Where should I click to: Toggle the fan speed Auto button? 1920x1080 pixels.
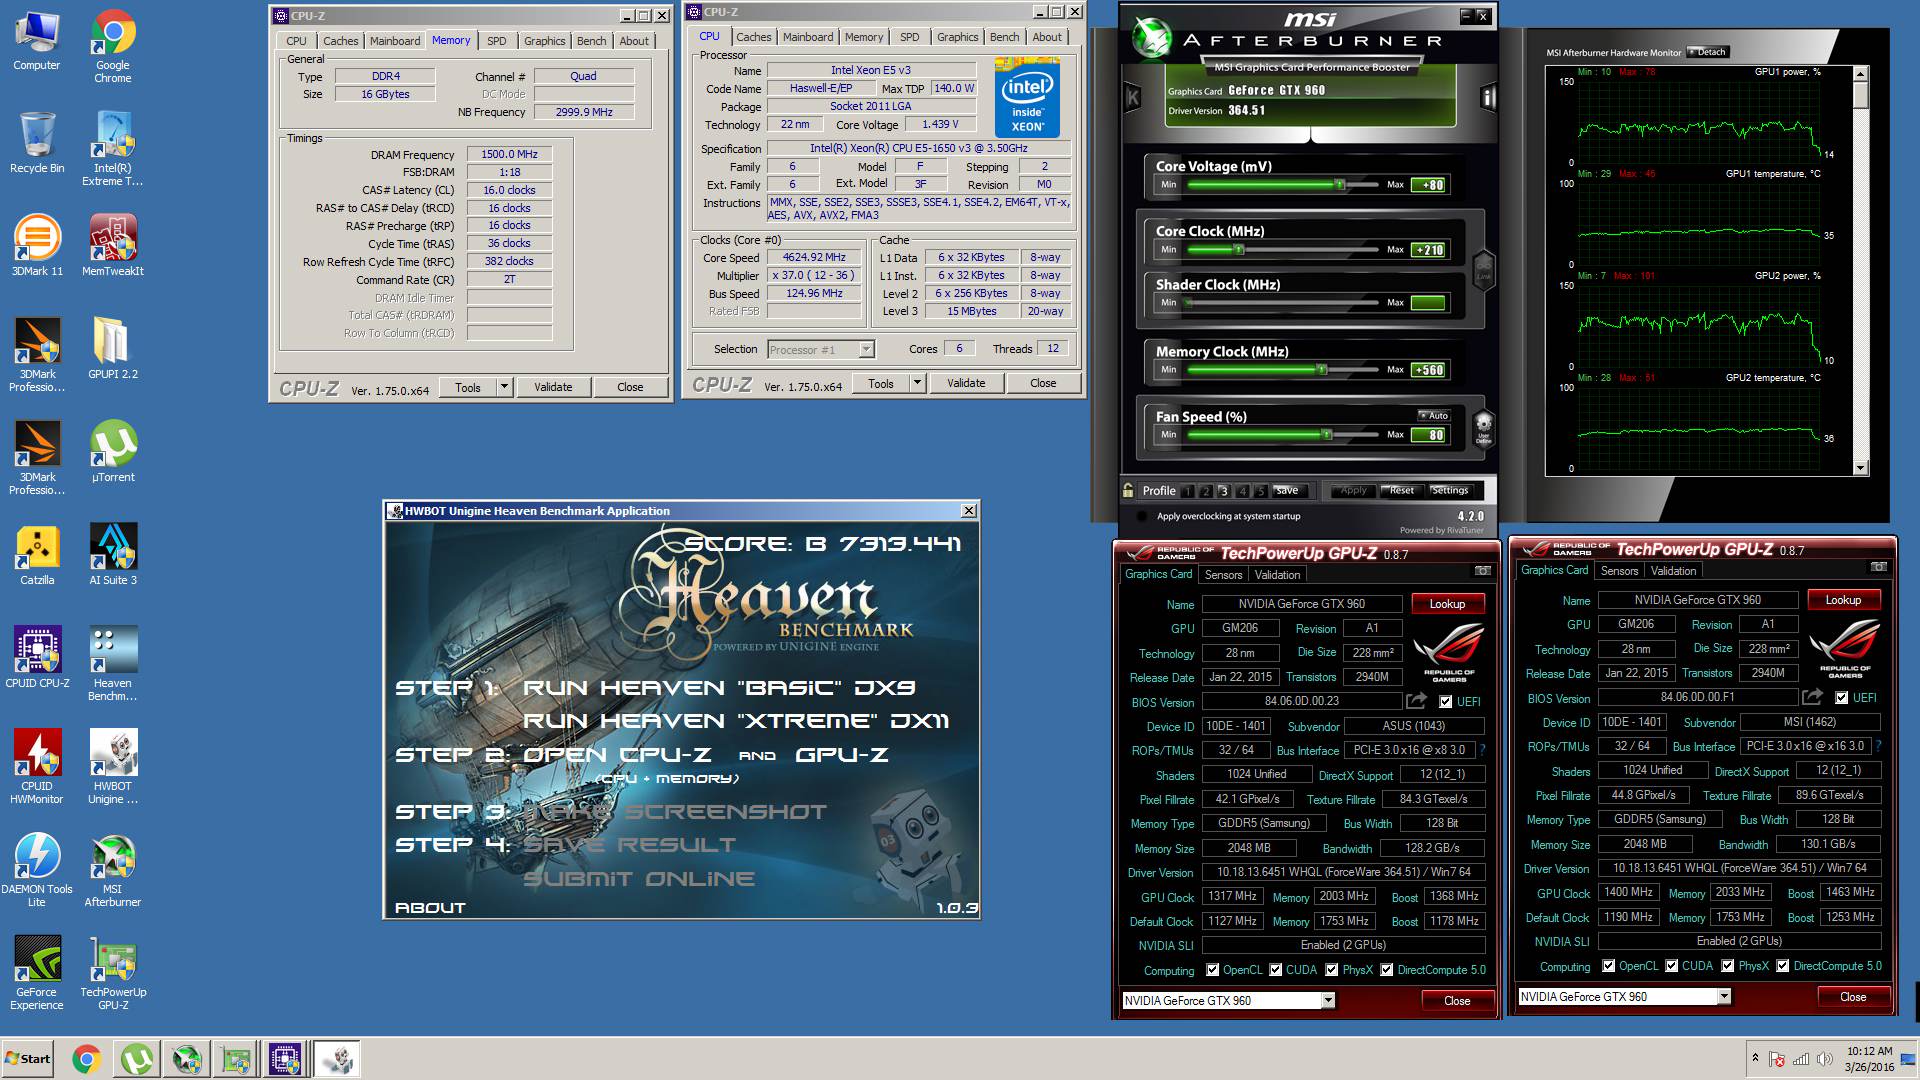[1433, 416]
